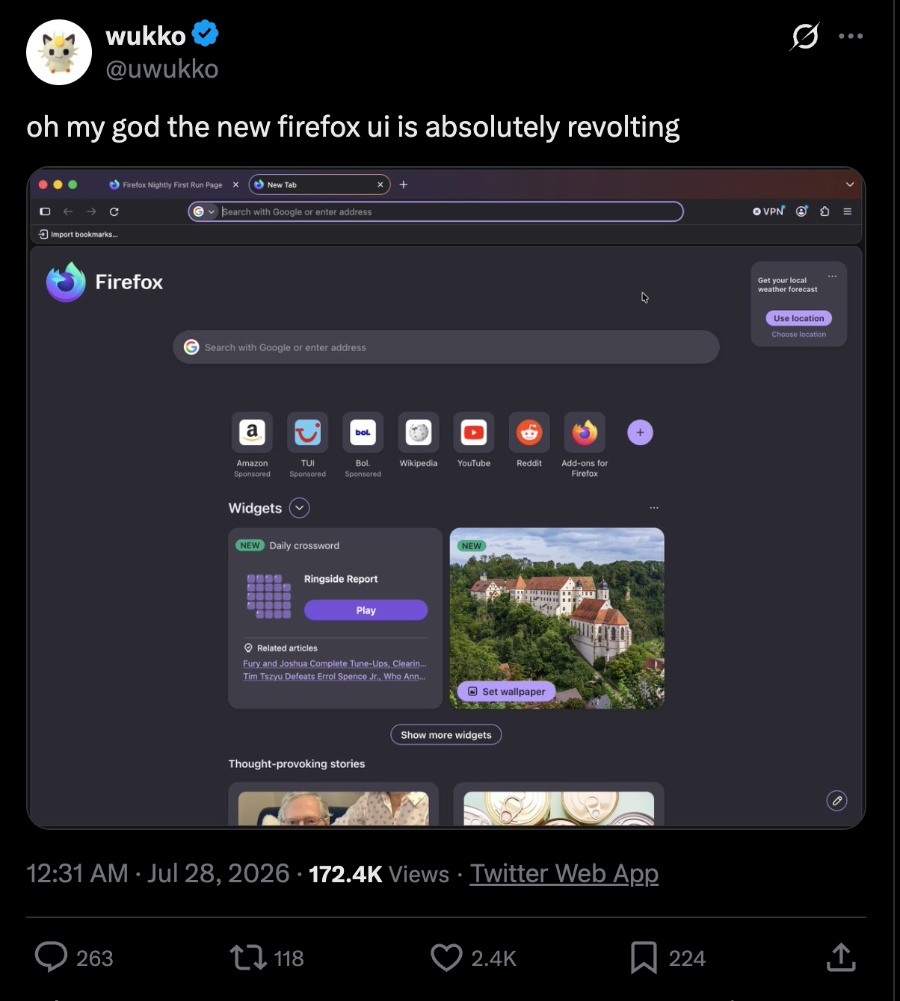The width and height of the screenshot is (900, 1001).
Task: Click the wukko display name
Action: tap(146, 36)
